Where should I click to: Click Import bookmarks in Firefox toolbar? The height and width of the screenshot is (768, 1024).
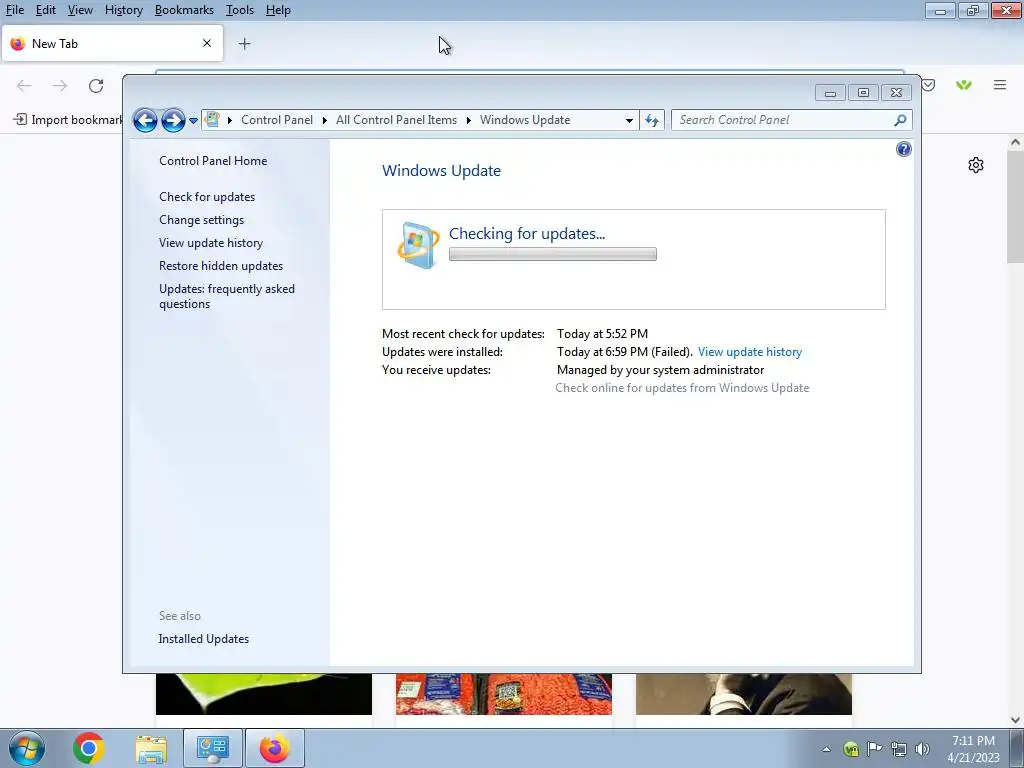[68, 120]
